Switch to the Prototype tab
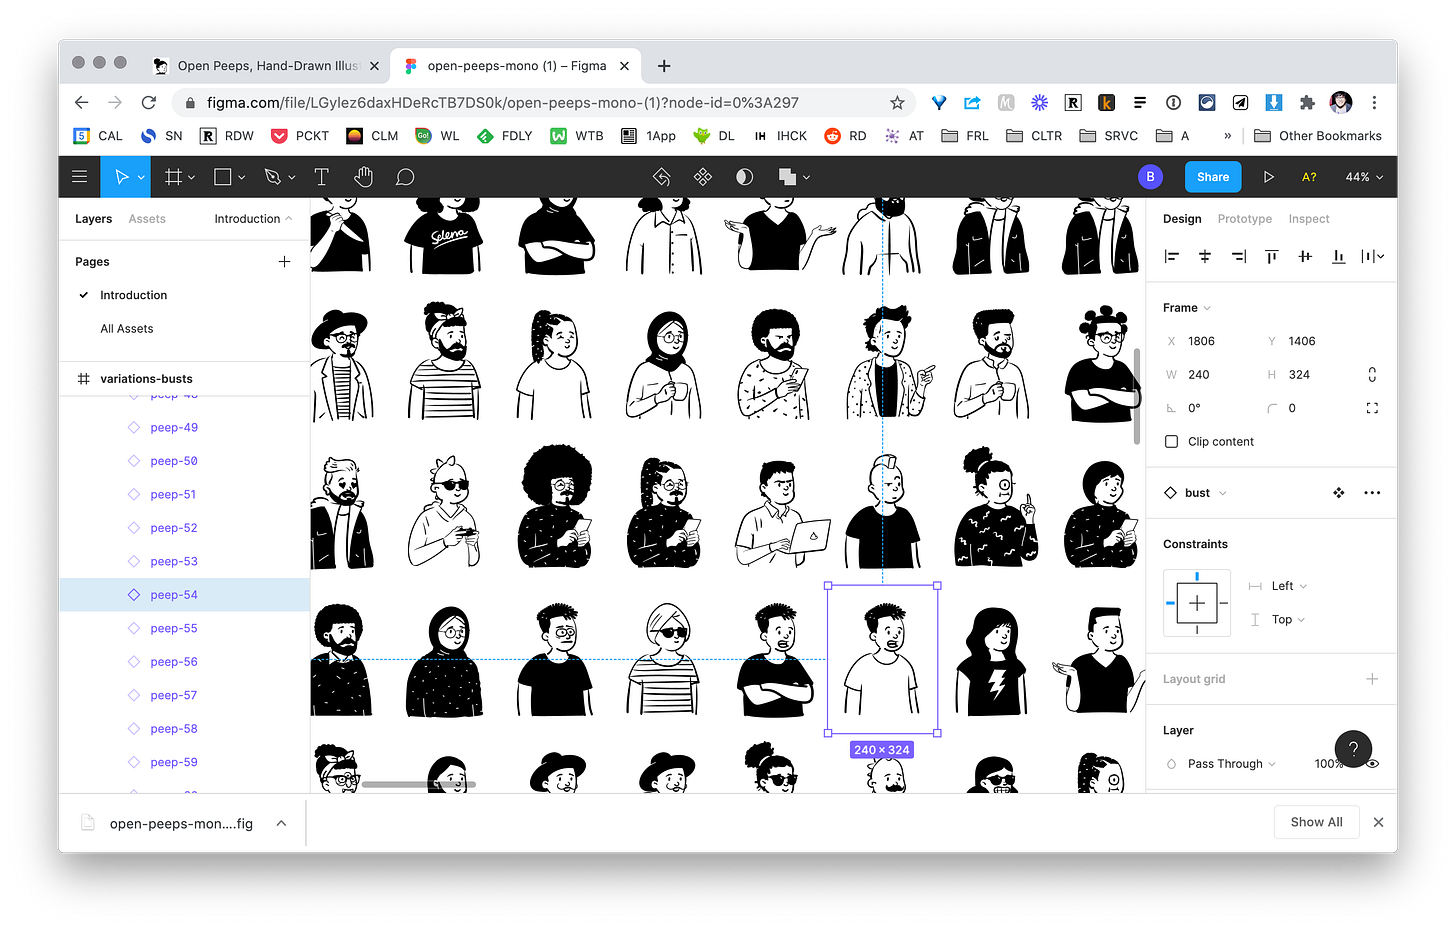Screen dimensions: 1456x930 click(x=1245, y=219)
